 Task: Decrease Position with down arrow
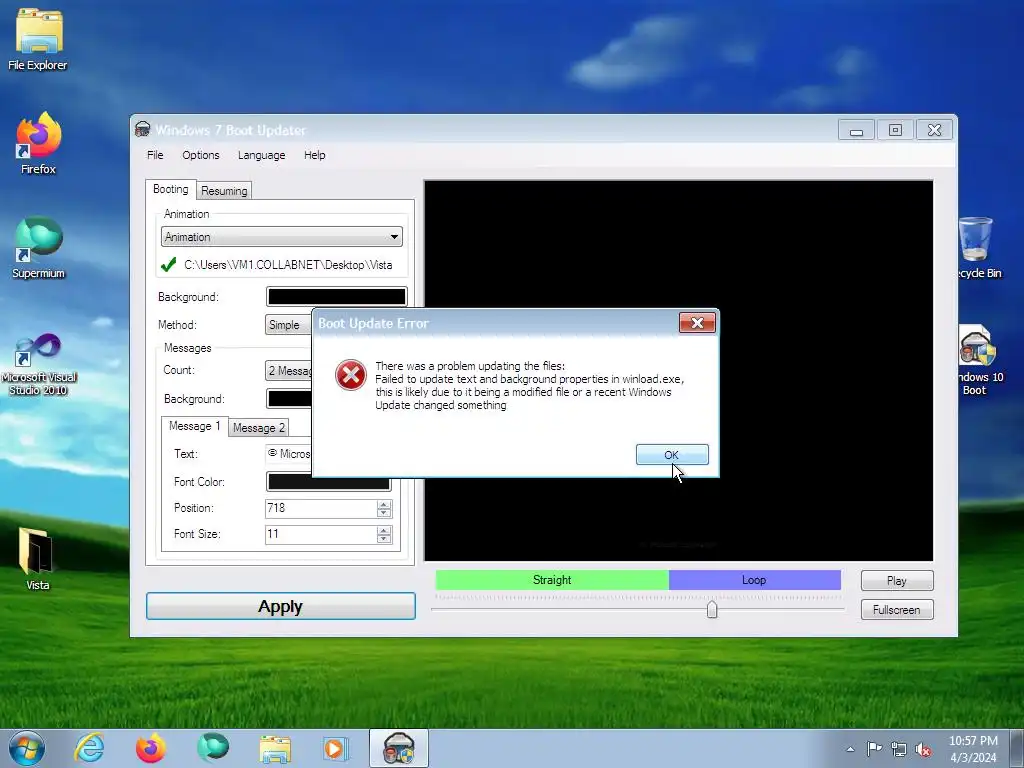coord(384,513)
